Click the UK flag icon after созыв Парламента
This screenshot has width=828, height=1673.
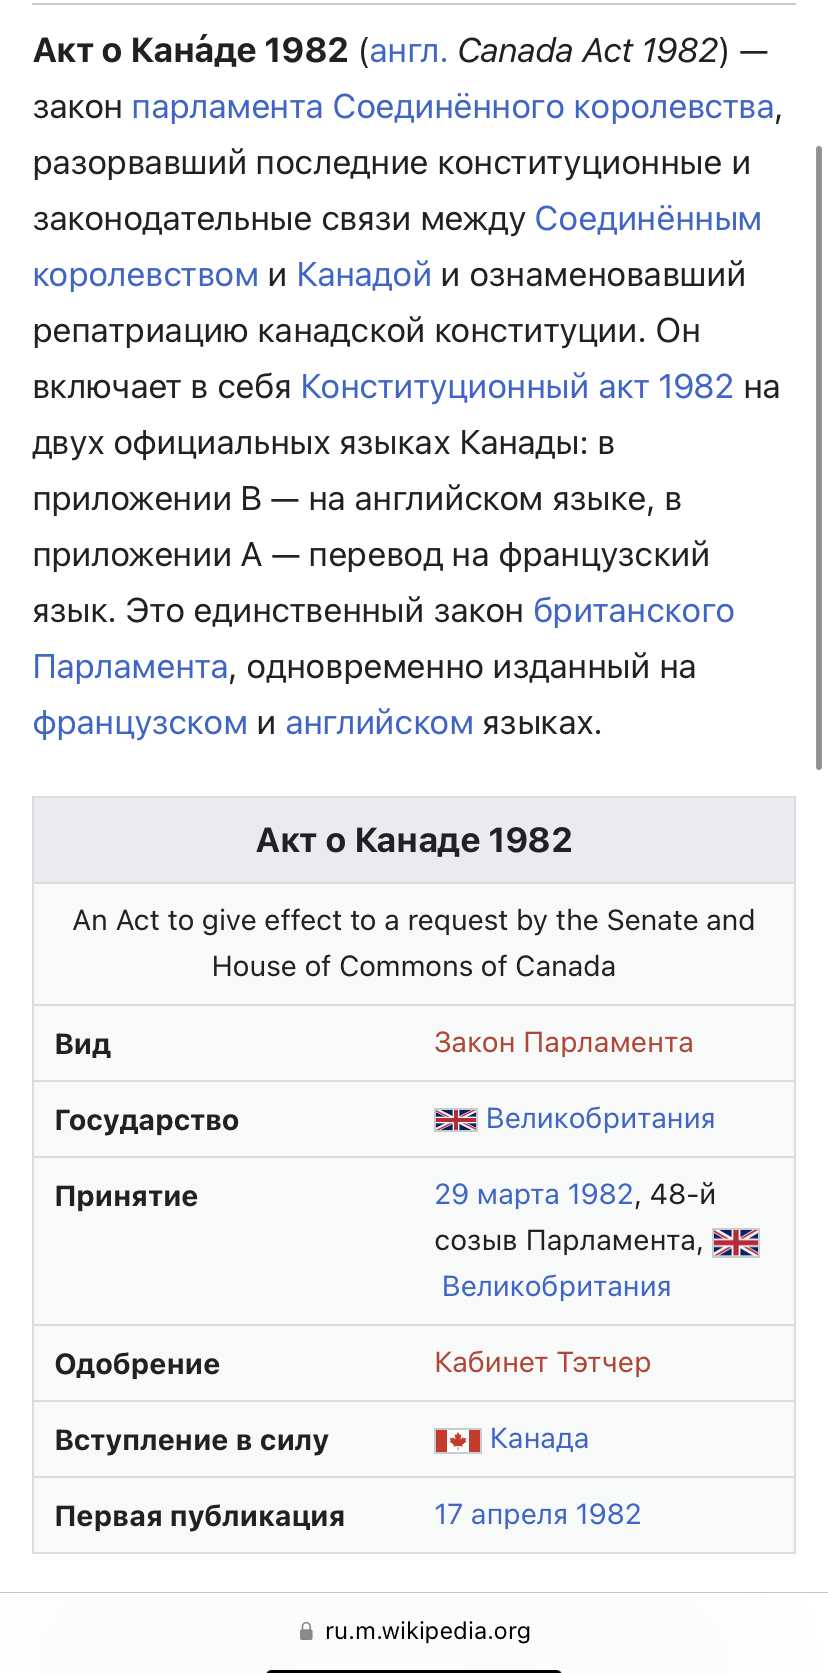point(736,1242)
